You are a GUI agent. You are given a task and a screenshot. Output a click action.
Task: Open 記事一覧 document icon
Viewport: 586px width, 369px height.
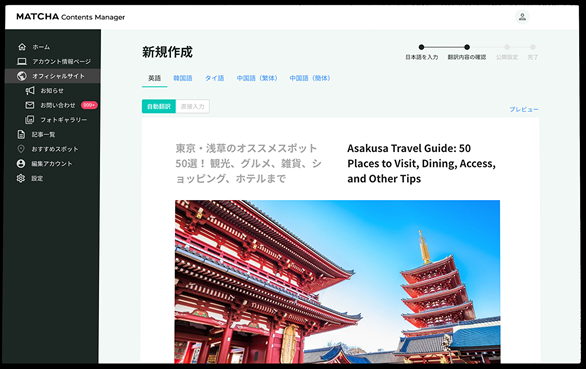coord(21,134)
